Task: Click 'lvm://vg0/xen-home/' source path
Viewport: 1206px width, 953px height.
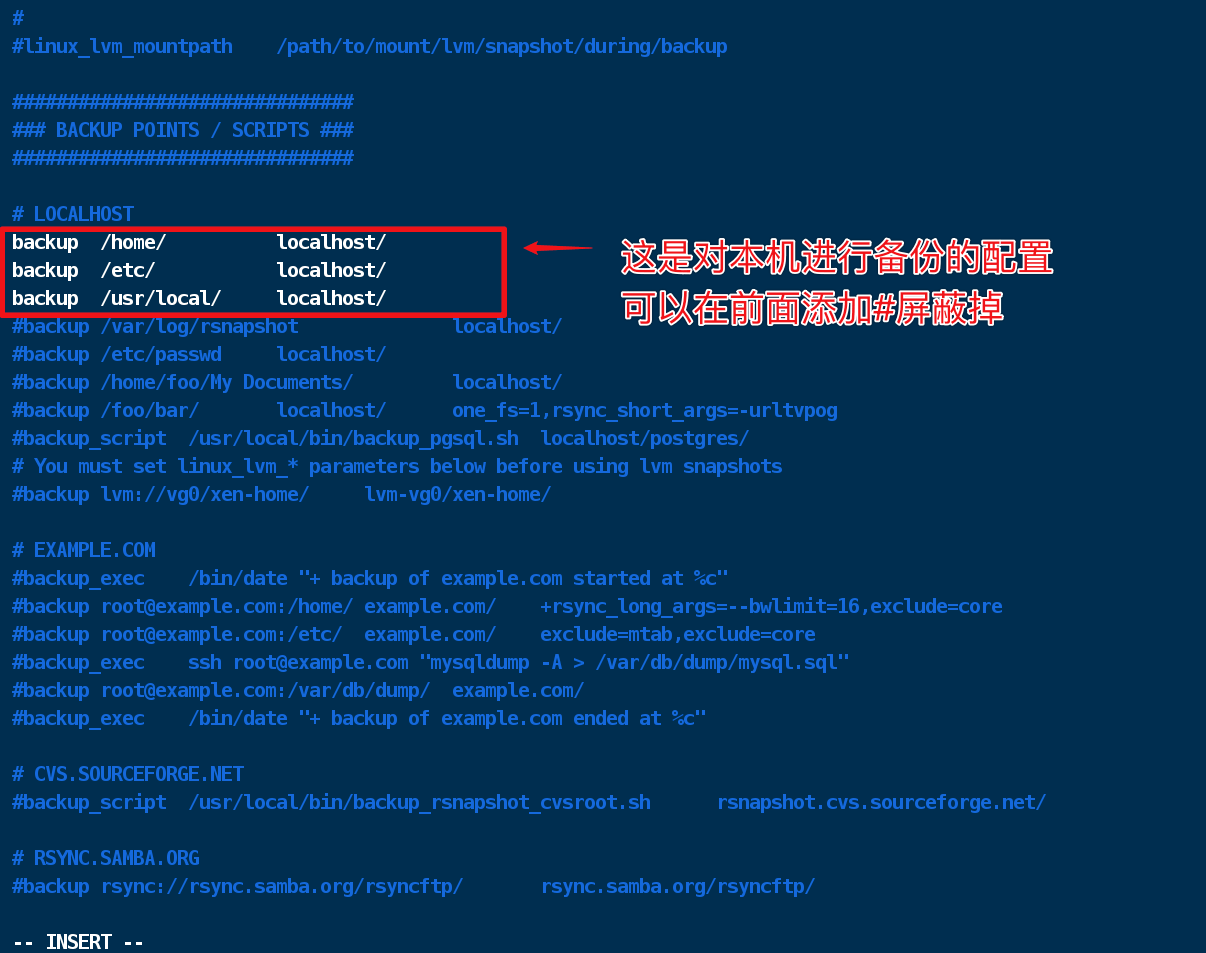Action: click(x=205, y=494)
